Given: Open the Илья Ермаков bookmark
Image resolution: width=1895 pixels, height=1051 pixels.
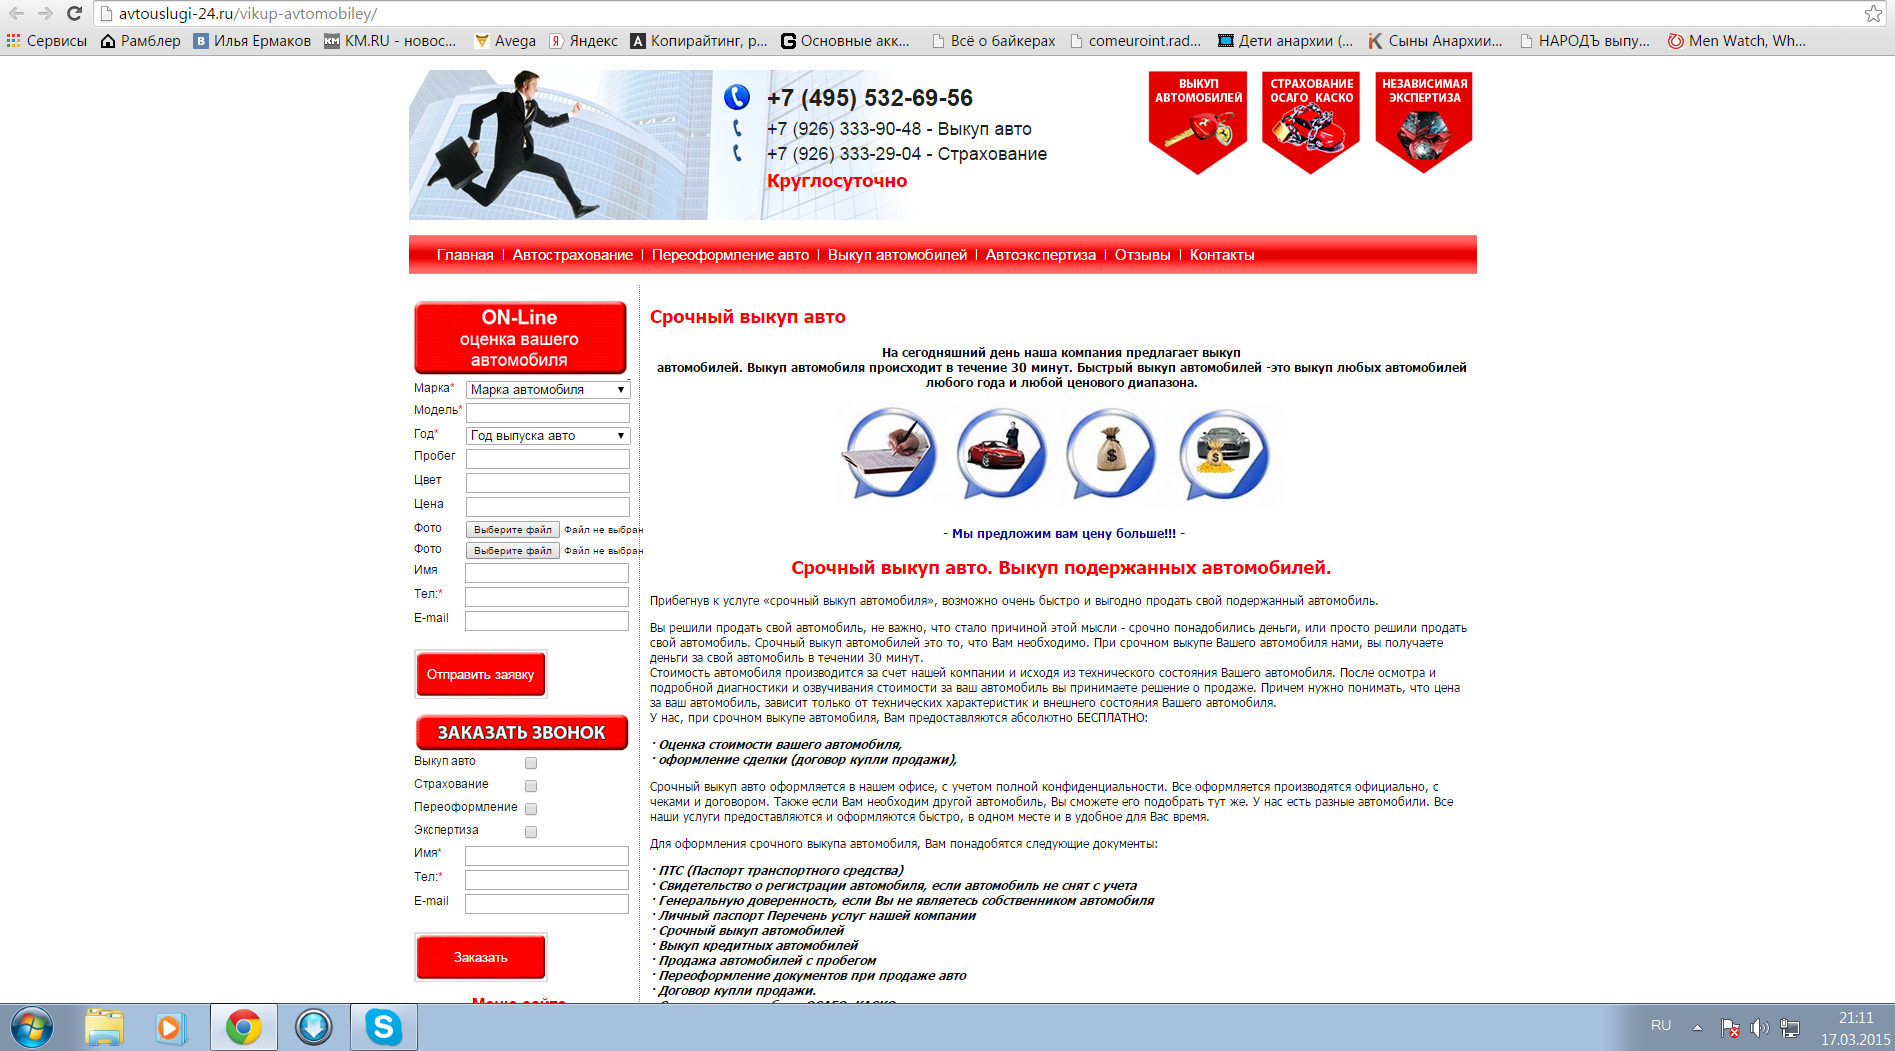Looking at the screenshot, I should click(252, 41).
